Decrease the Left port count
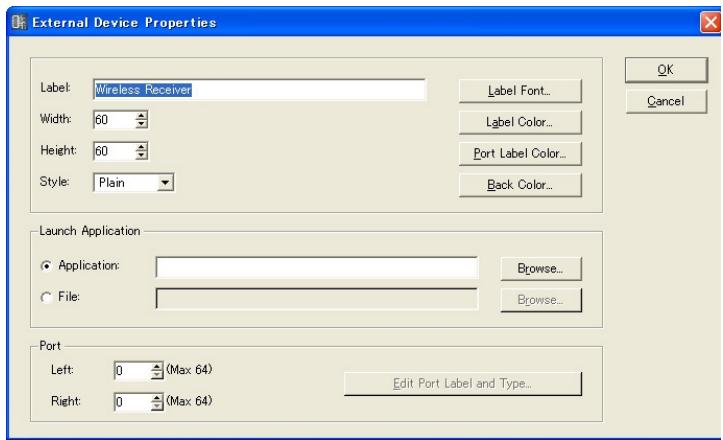The width and height of the screenshot is (723, 440). coord(157,375)
